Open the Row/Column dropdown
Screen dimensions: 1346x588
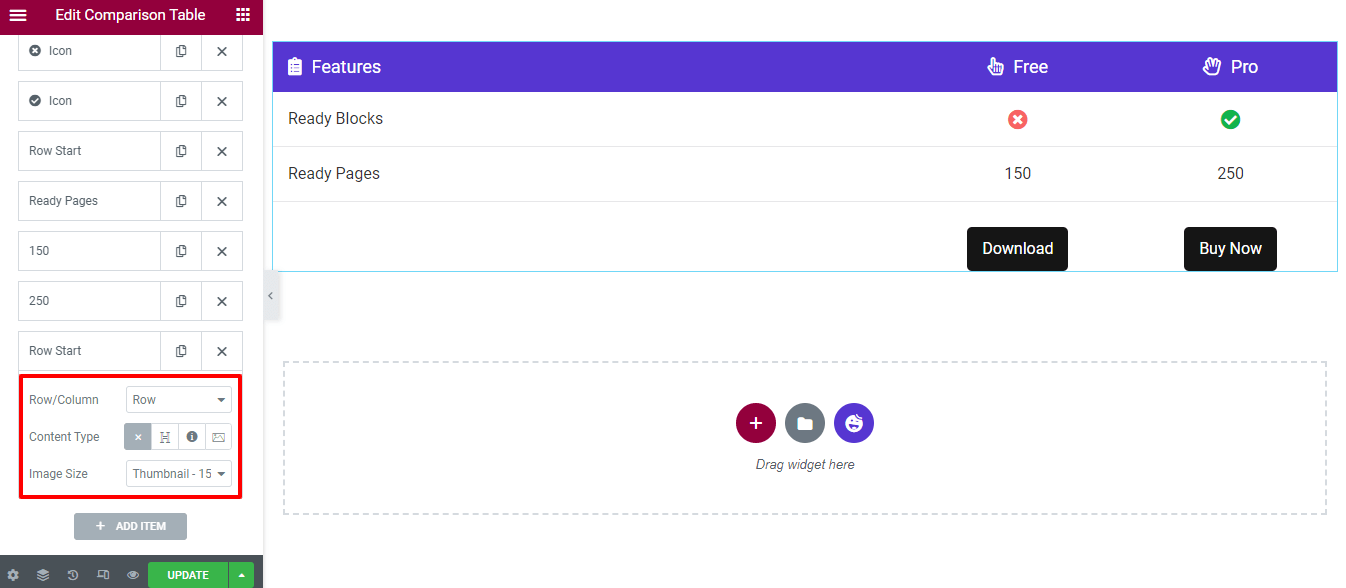coord(179,400)
